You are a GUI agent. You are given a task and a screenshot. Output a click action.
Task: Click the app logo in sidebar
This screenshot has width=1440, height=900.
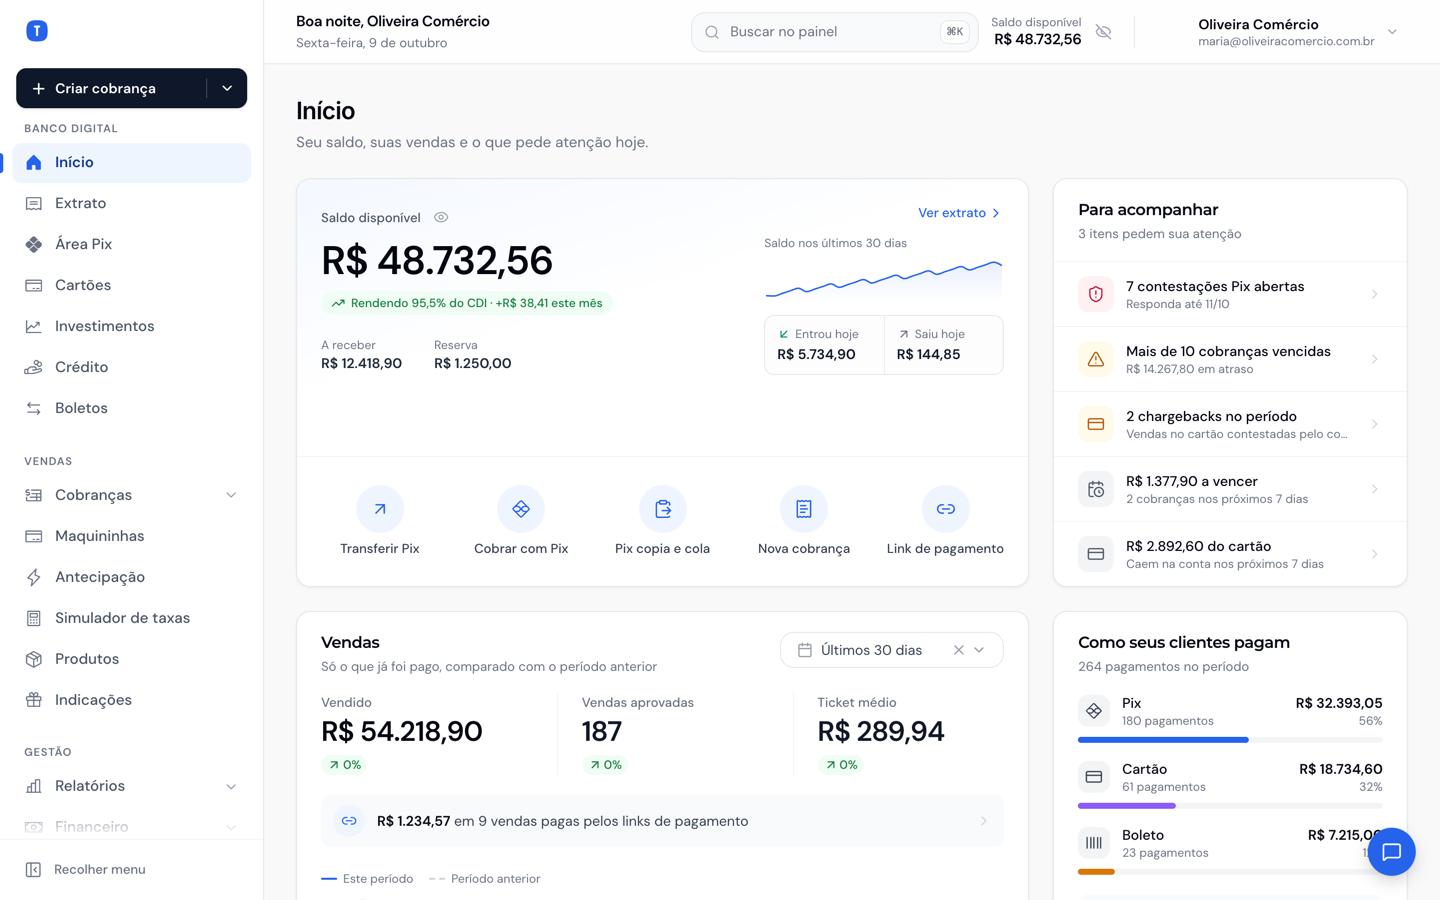37,31
